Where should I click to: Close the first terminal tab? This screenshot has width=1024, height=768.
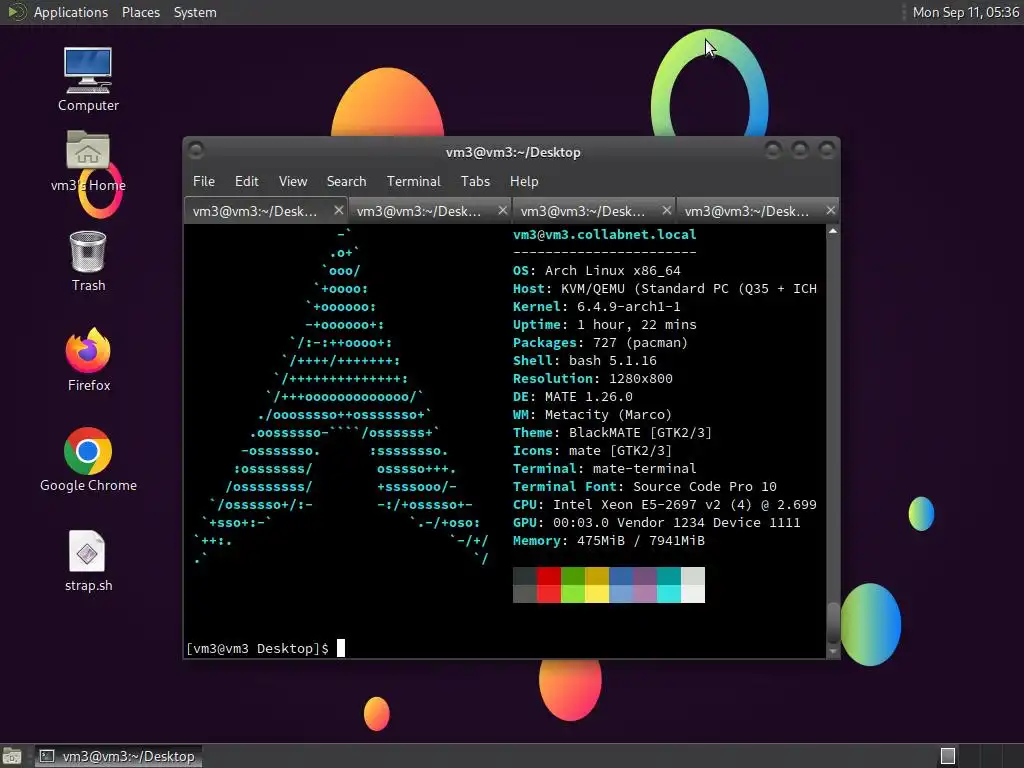click(338, 210)
